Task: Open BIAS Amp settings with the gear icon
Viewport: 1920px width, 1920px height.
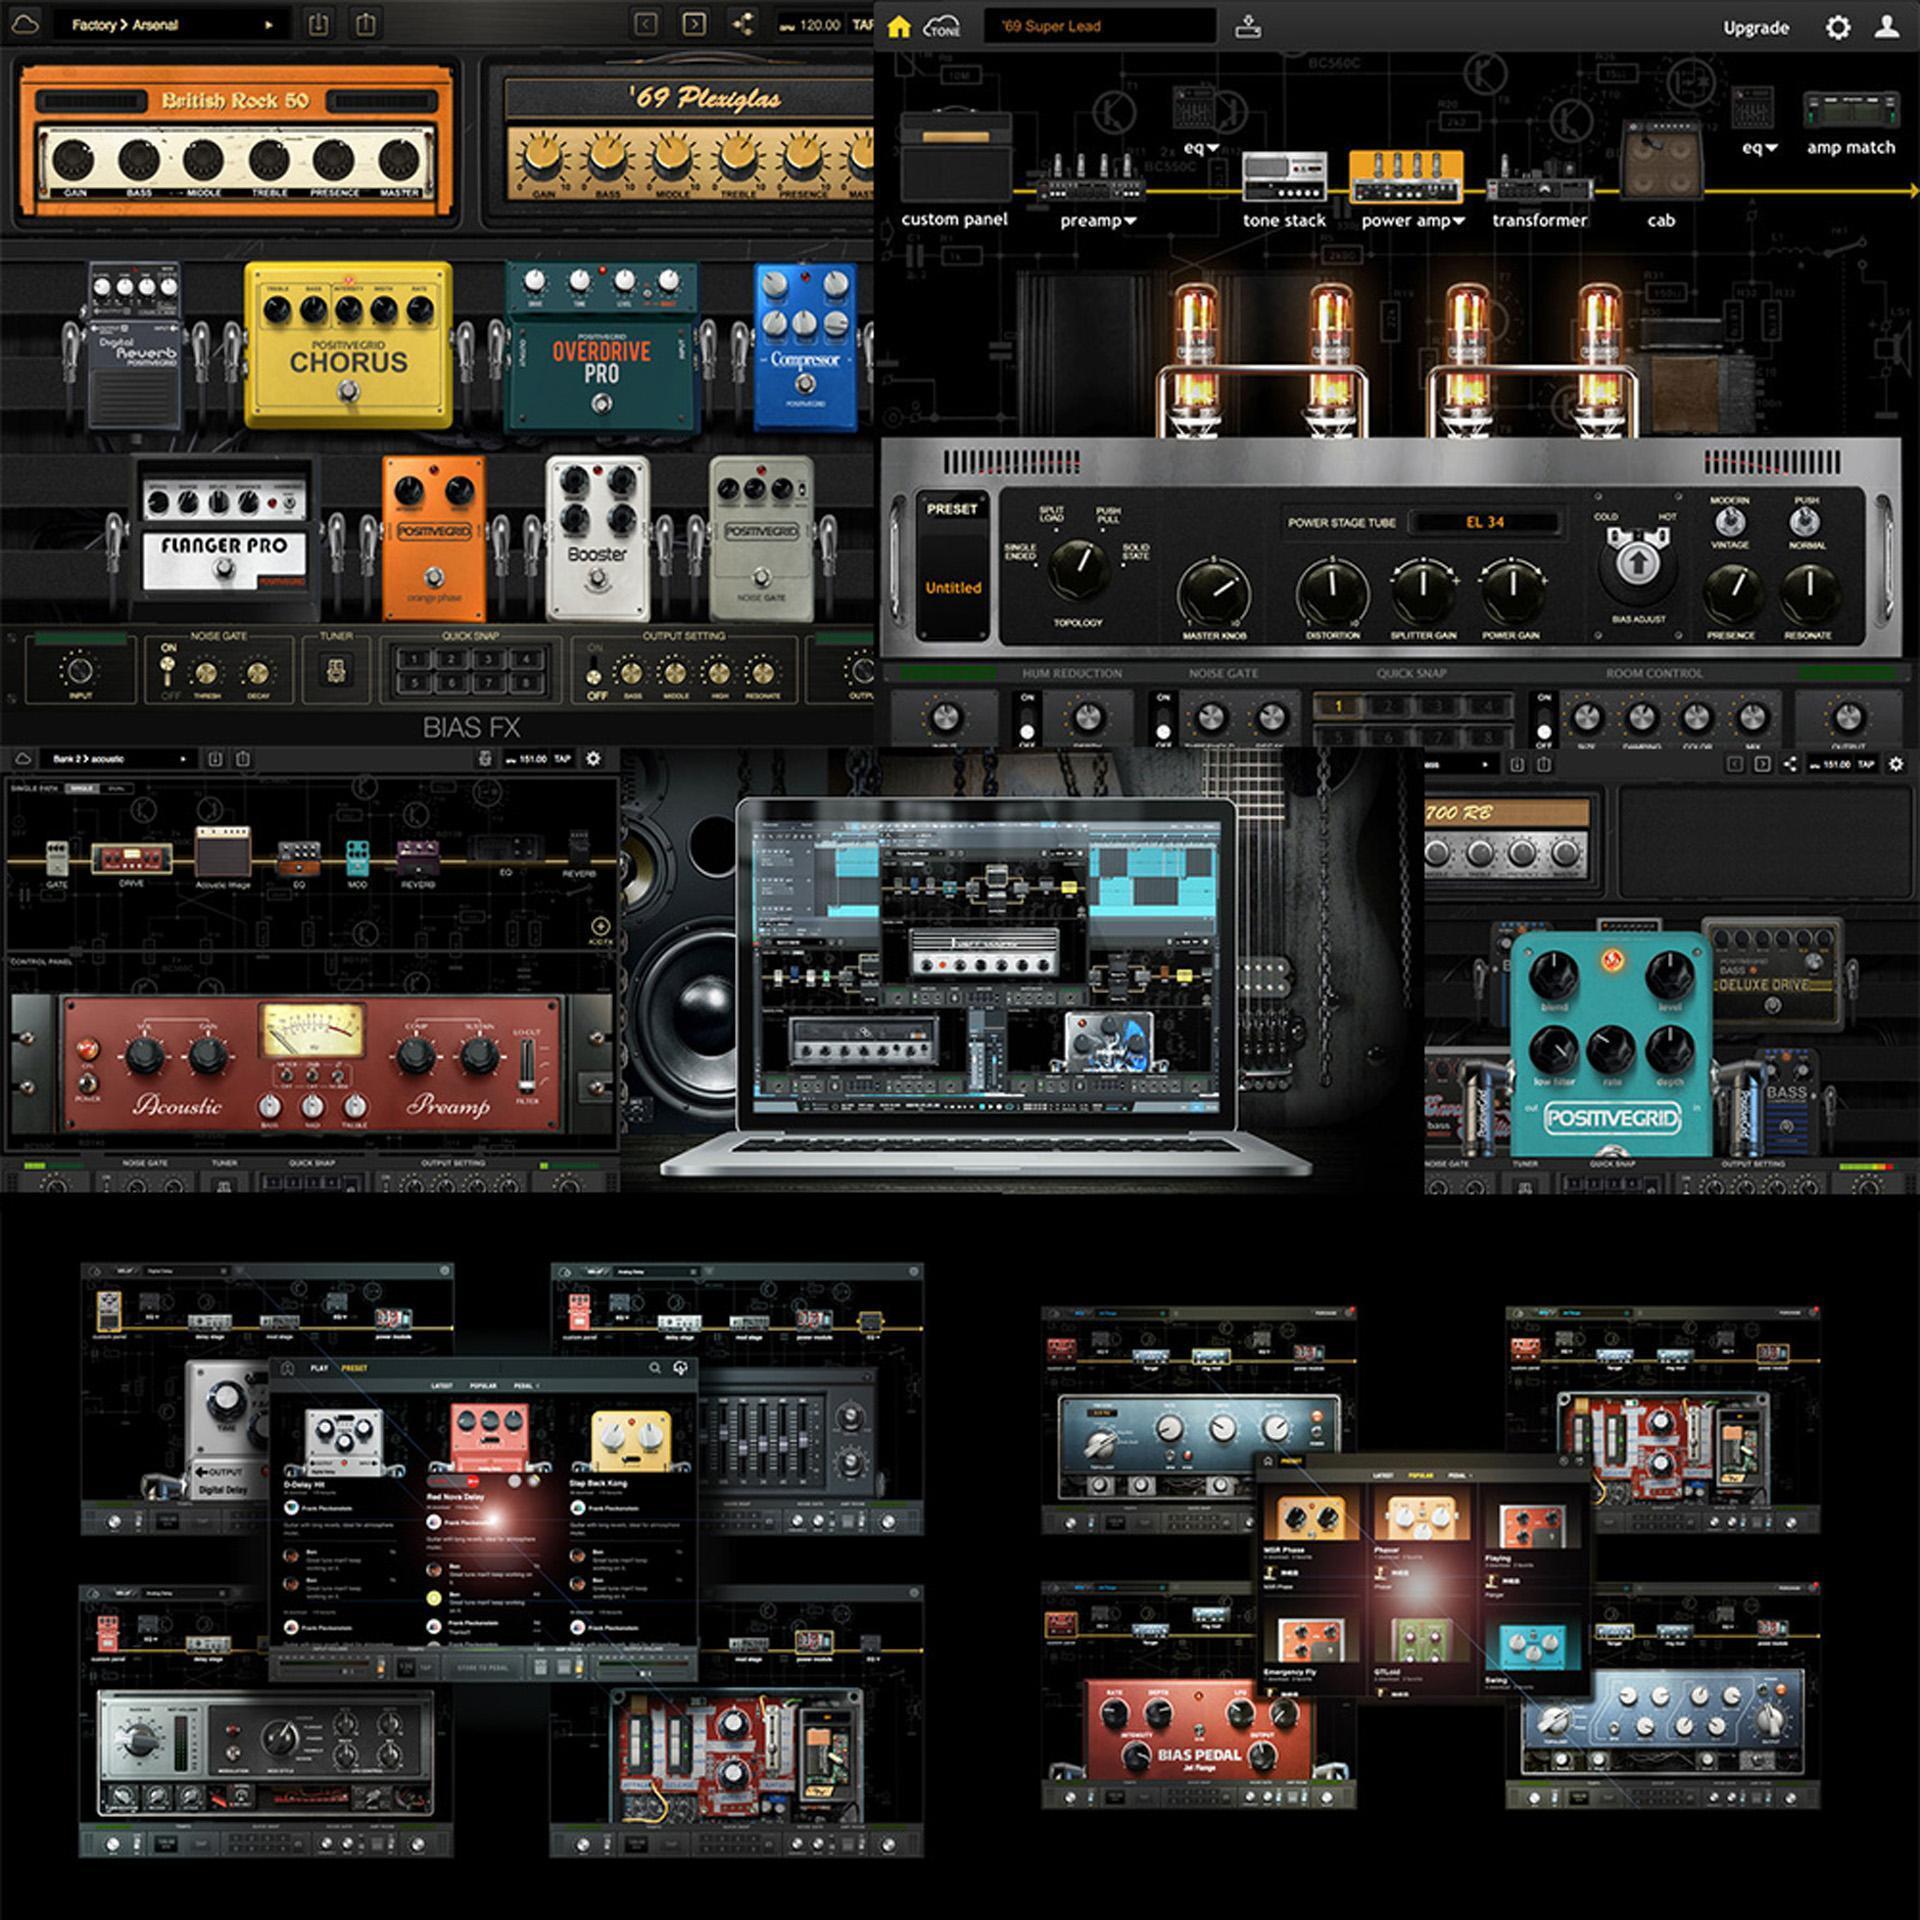Action: 1838,27
